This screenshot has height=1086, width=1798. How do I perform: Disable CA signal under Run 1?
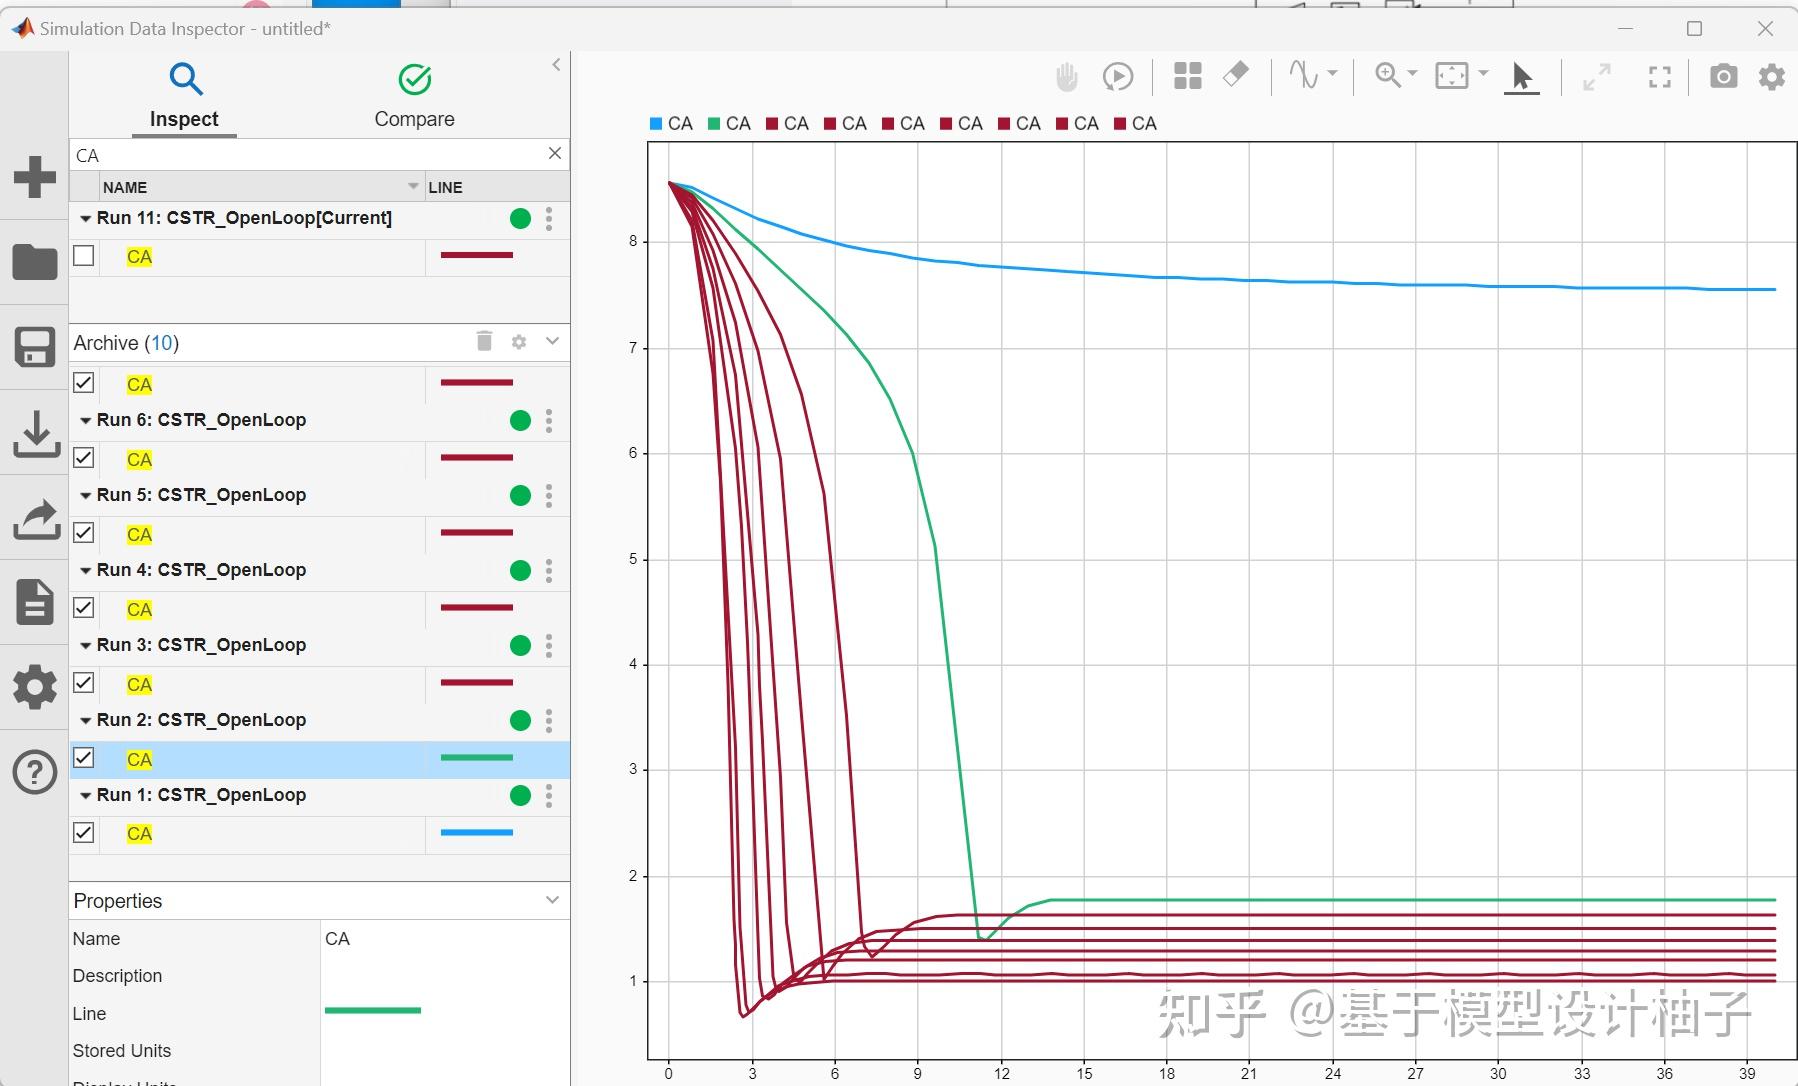(84, 832)
